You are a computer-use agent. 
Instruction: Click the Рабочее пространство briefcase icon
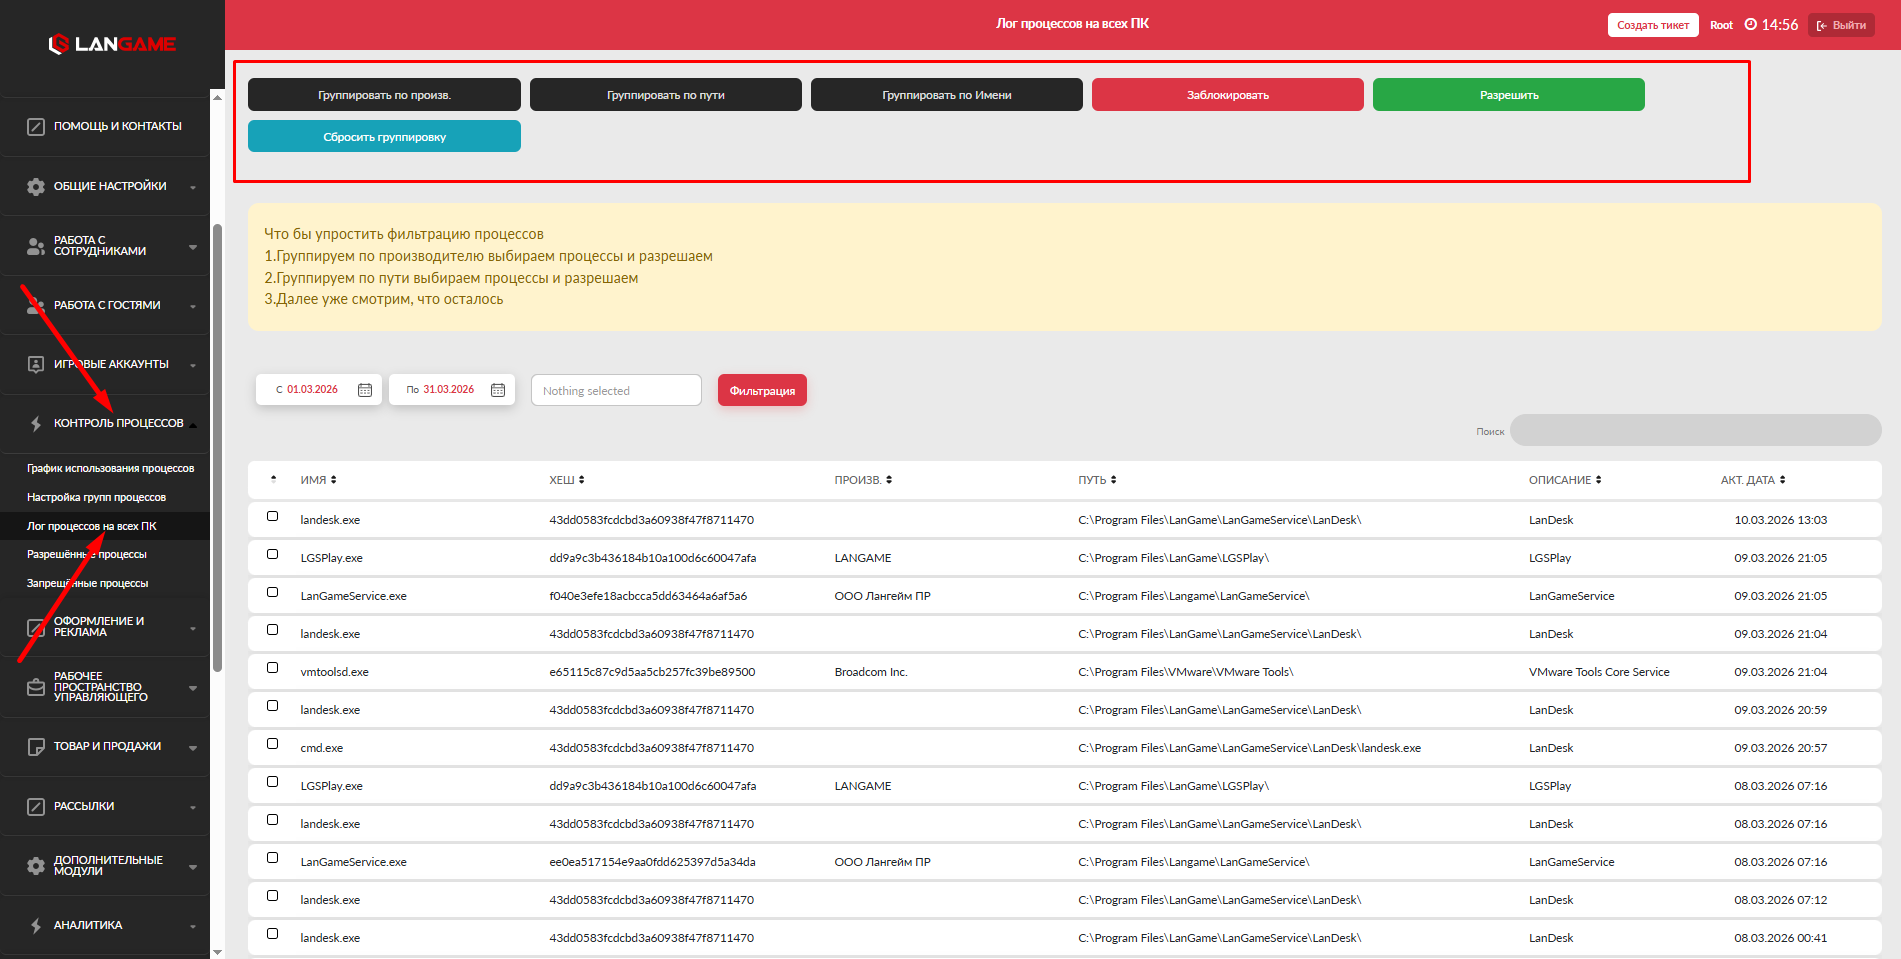(x=36, y=687)
